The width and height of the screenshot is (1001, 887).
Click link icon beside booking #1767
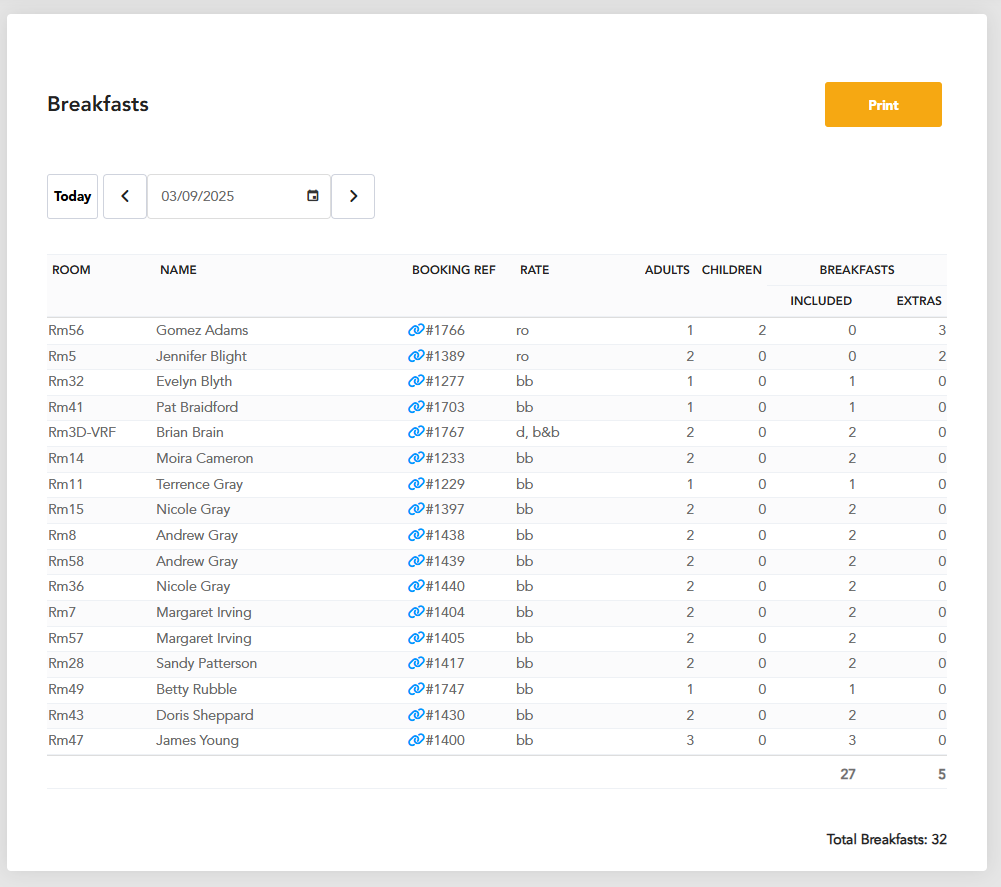pos(416,432)
